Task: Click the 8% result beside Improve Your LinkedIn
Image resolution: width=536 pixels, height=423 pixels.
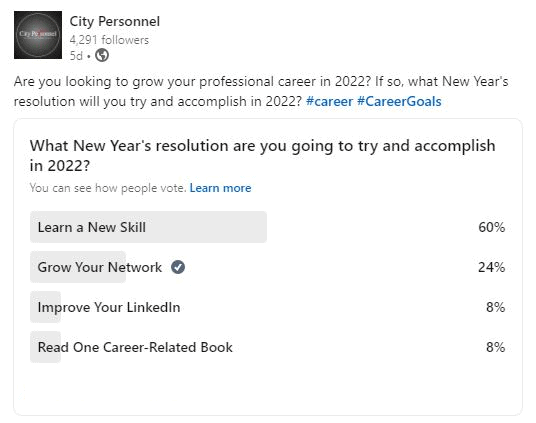Action: pyautogui.click(x=495, y=307)
